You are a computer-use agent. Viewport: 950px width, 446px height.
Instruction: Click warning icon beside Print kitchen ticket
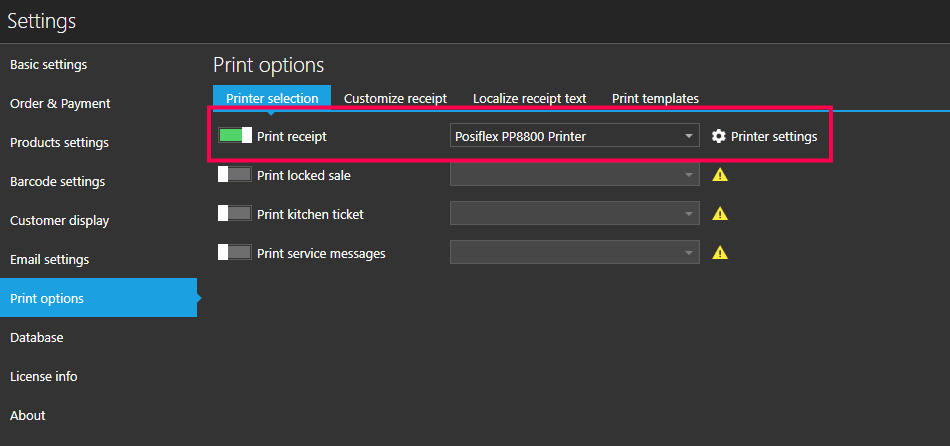coord(719,214)
